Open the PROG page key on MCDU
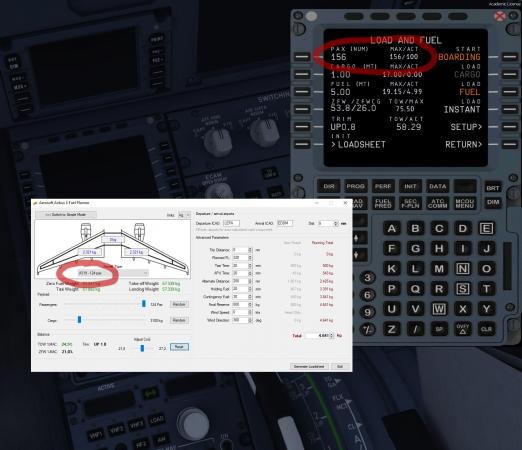Image resolution: width=522 pixels, height=450 pixels. tap(355, 186)
